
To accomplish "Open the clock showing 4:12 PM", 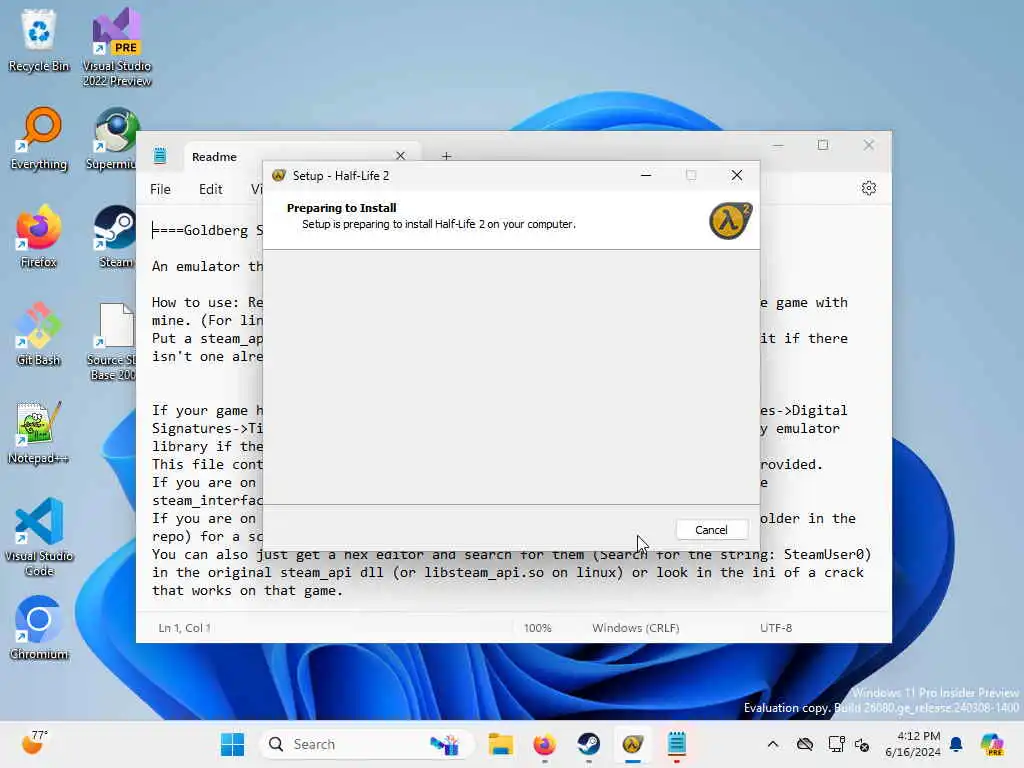I will (x=912, y=744).
